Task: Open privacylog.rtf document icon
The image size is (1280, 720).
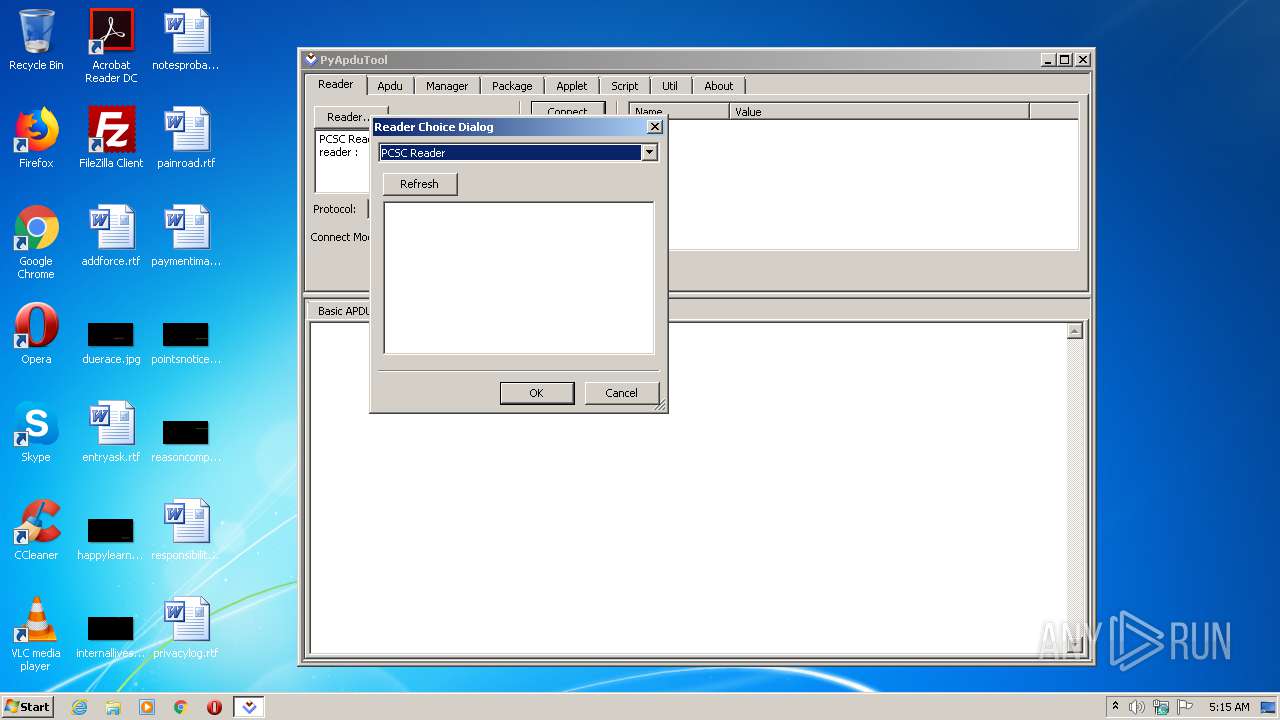Action: [186, 628]
